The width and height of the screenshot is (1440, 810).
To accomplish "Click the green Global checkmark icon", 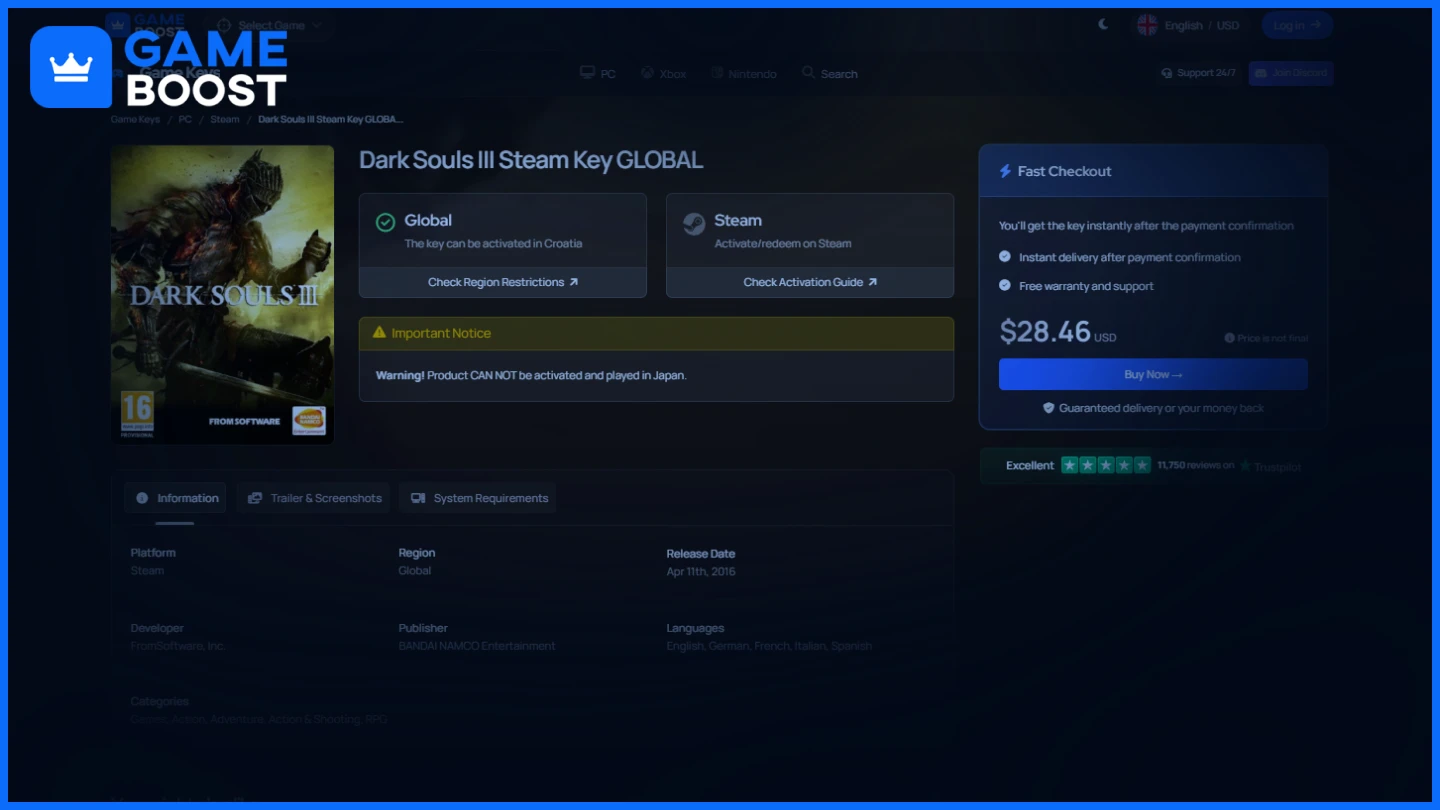I will [x=385, y=222].
